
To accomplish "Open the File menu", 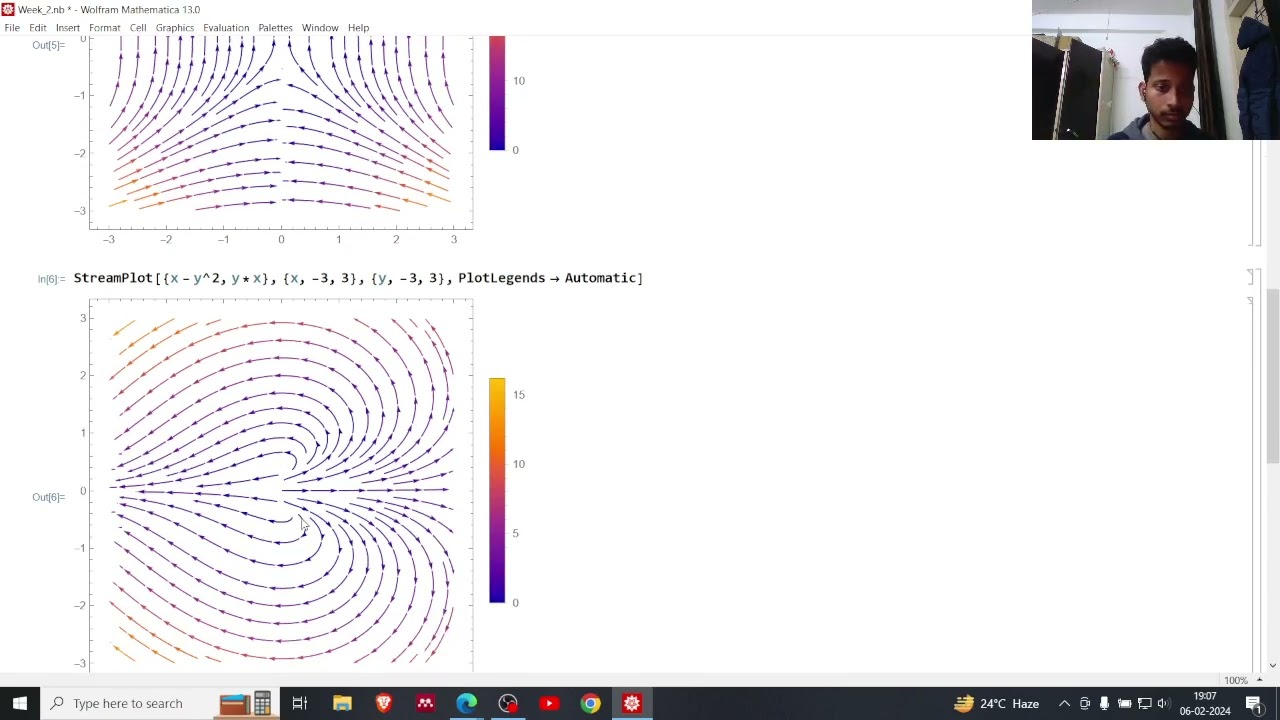I will coord(12,28).
